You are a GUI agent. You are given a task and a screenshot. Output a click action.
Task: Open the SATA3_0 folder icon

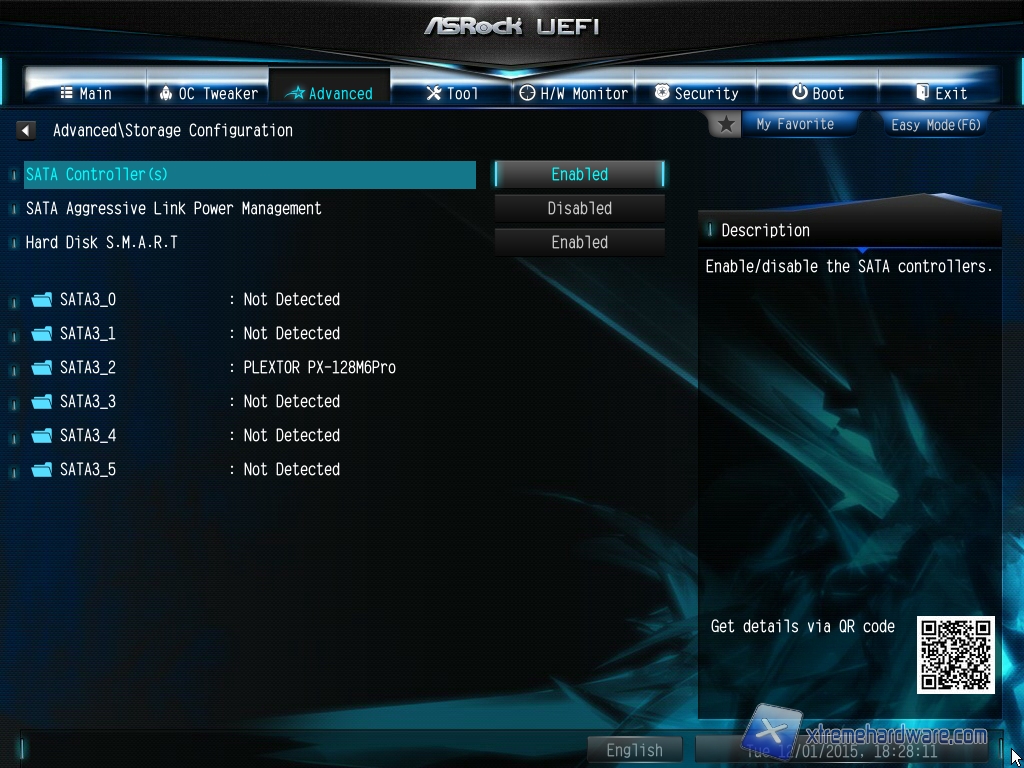(42, 300)
